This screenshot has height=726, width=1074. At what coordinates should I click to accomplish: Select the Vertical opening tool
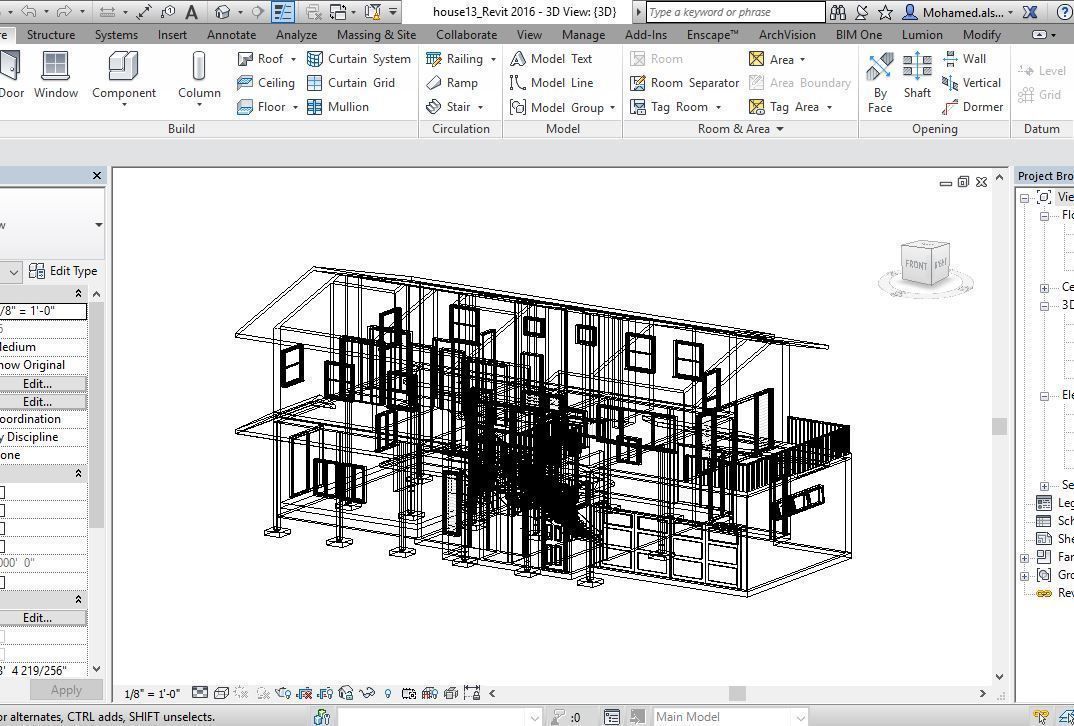click(x=972, y=83)
